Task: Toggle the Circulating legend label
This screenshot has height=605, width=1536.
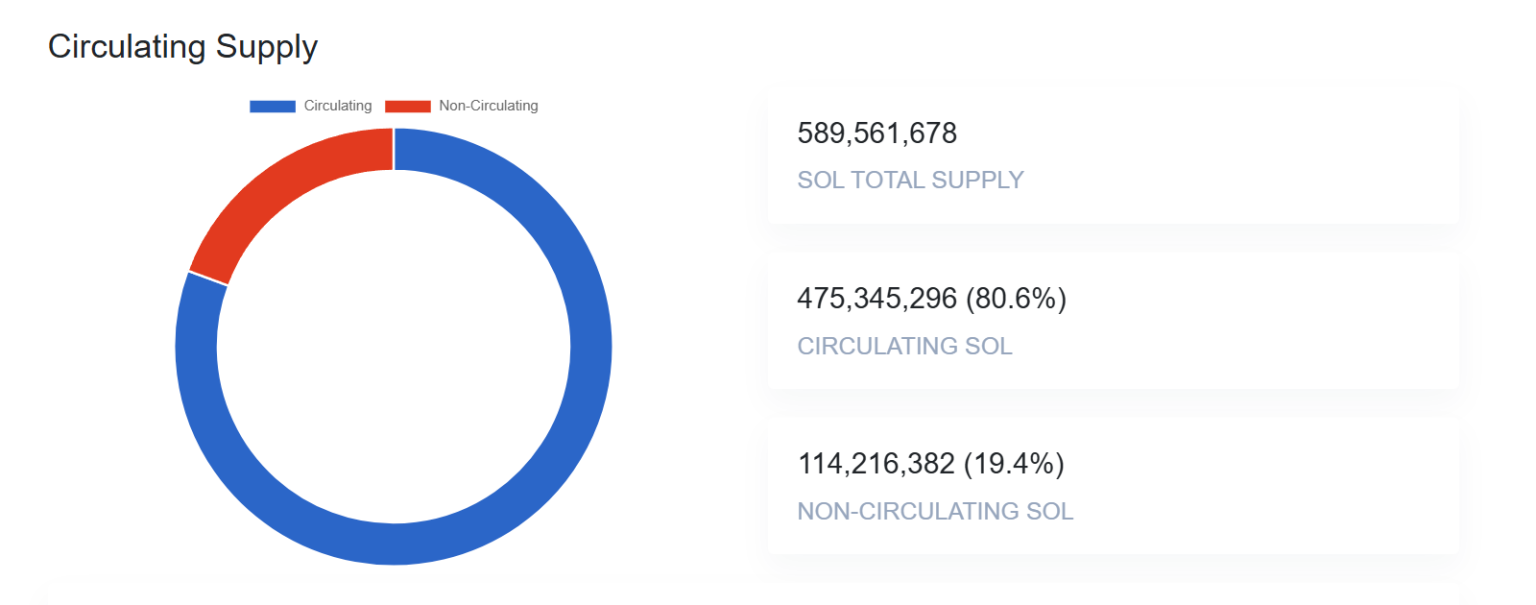Action: 338,106
